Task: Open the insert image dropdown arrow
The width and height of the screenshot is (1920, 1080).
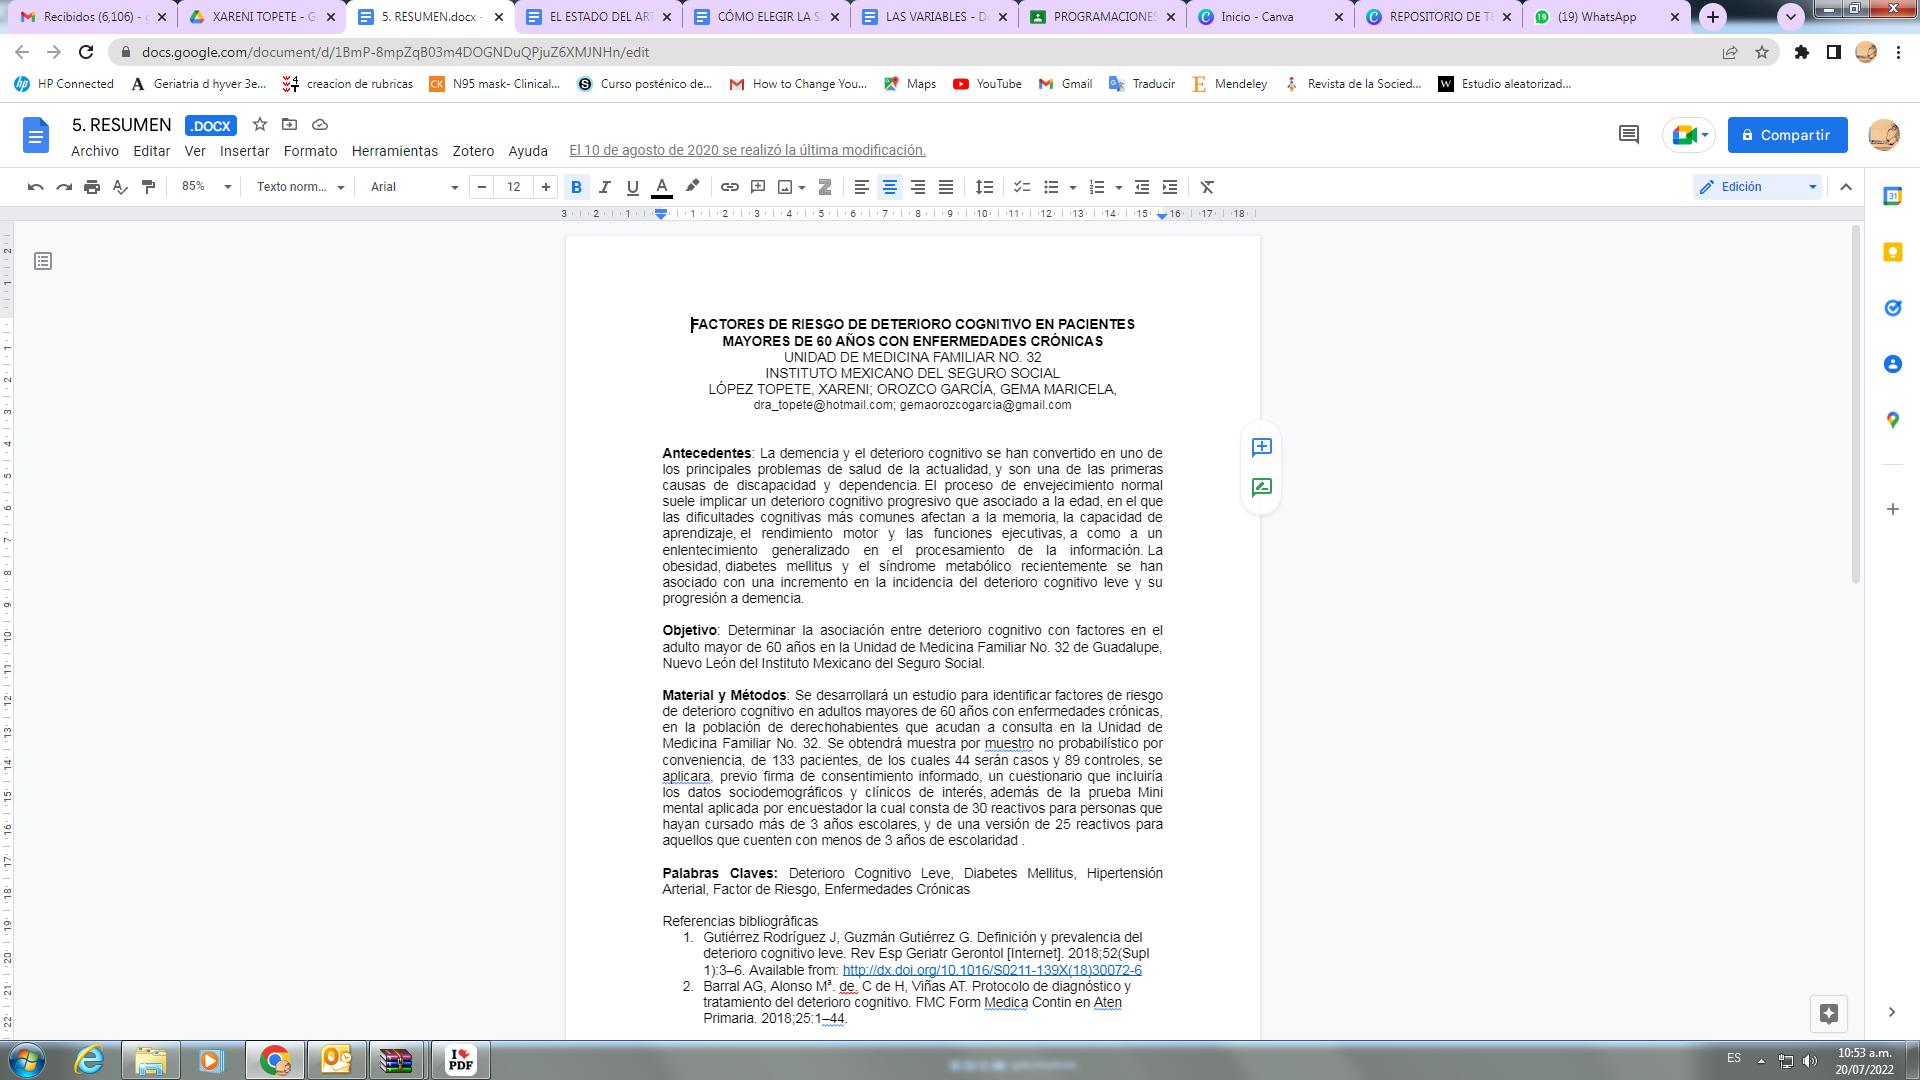Action: click(802, 187)
